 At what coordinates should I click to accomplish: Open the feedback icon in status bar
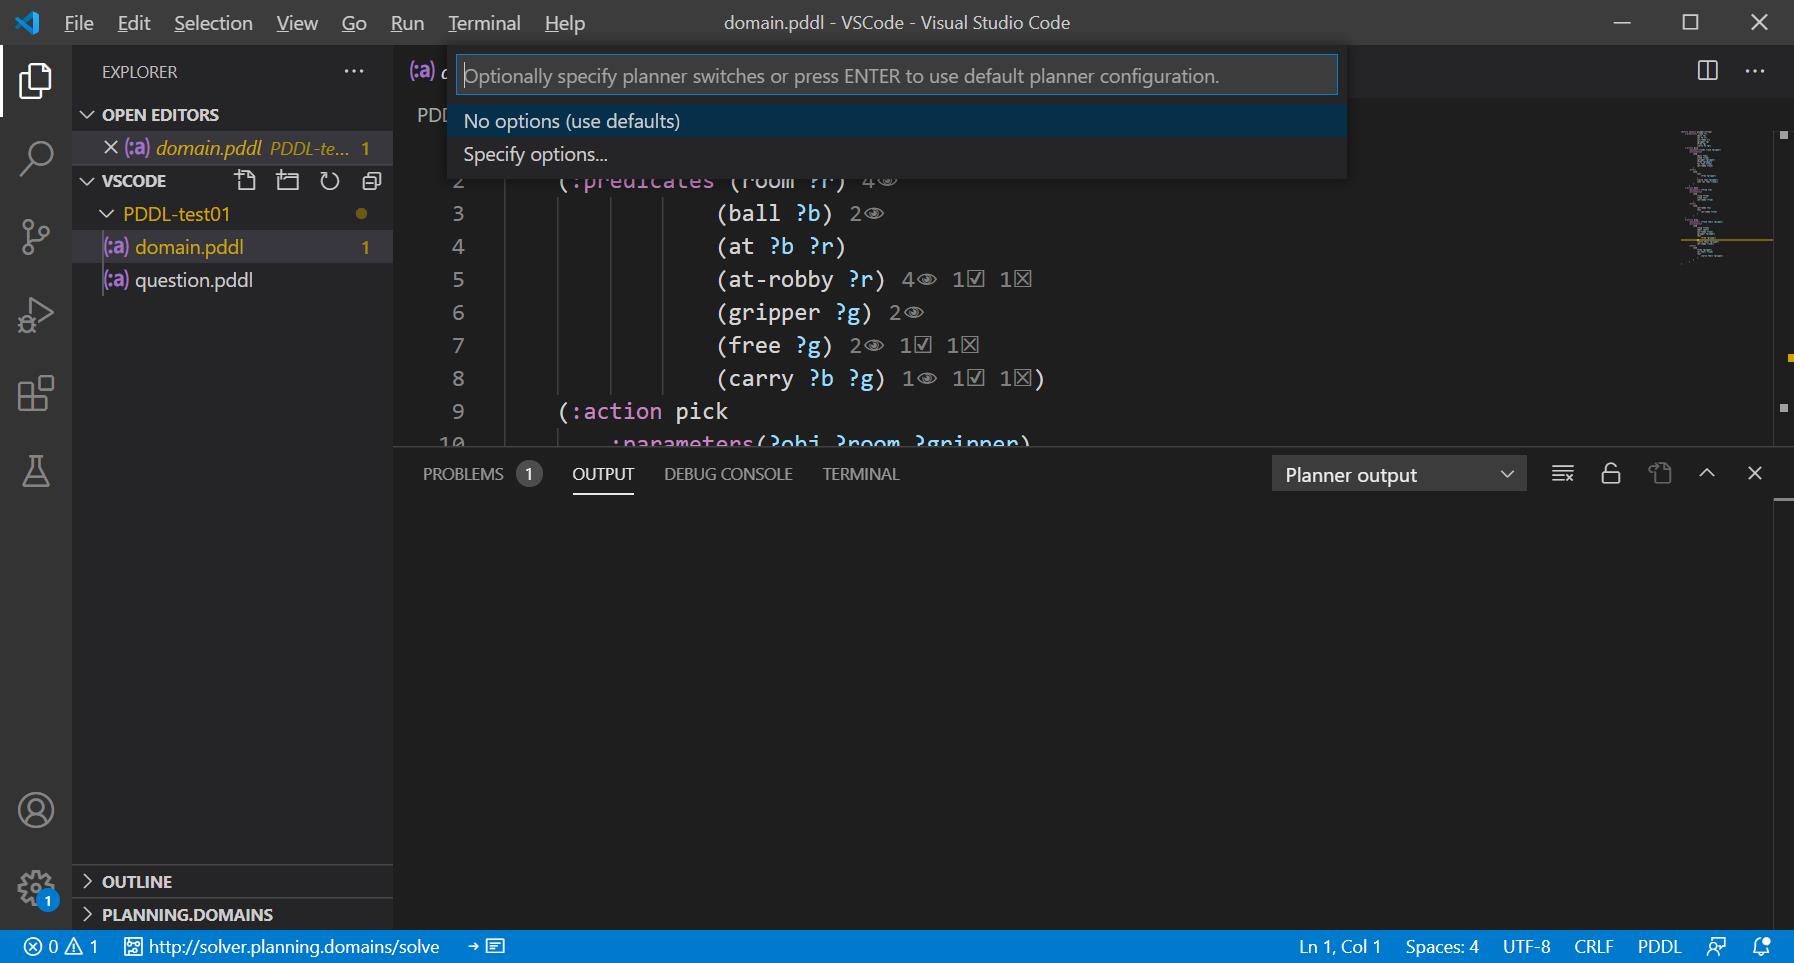coord(1717,946)
